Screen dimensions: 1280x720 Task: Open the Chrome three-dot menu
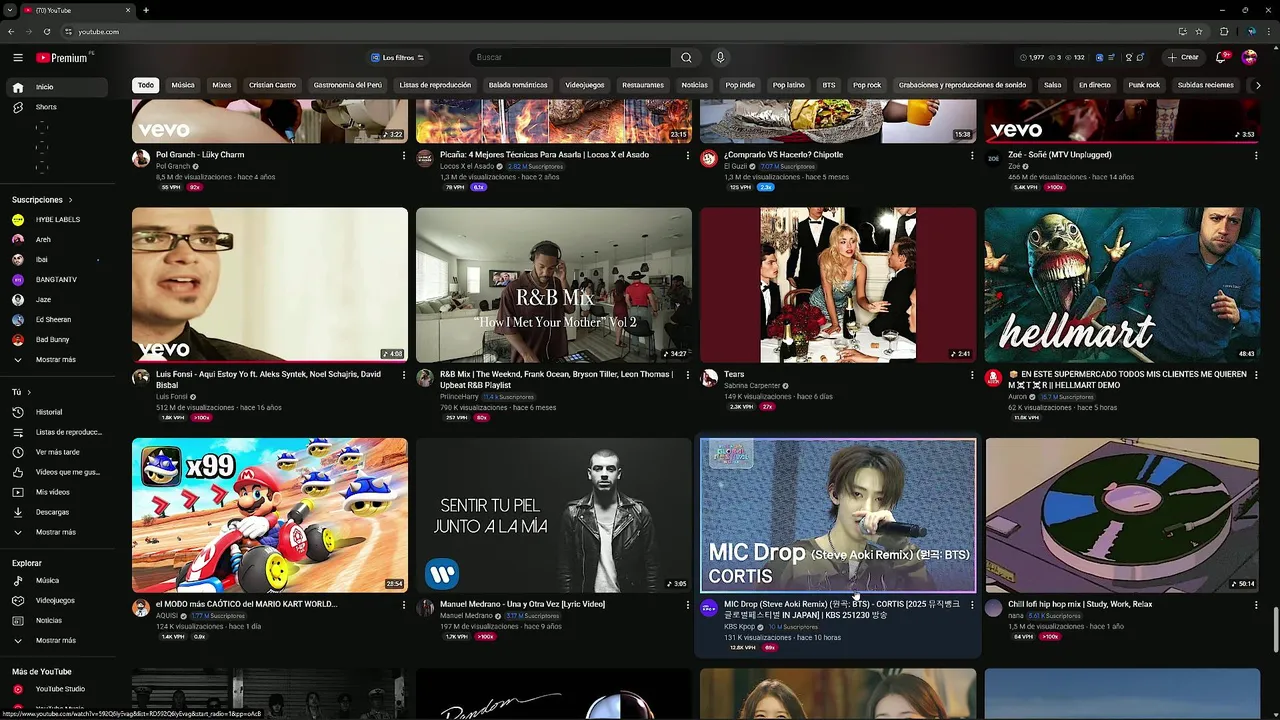1267,32
